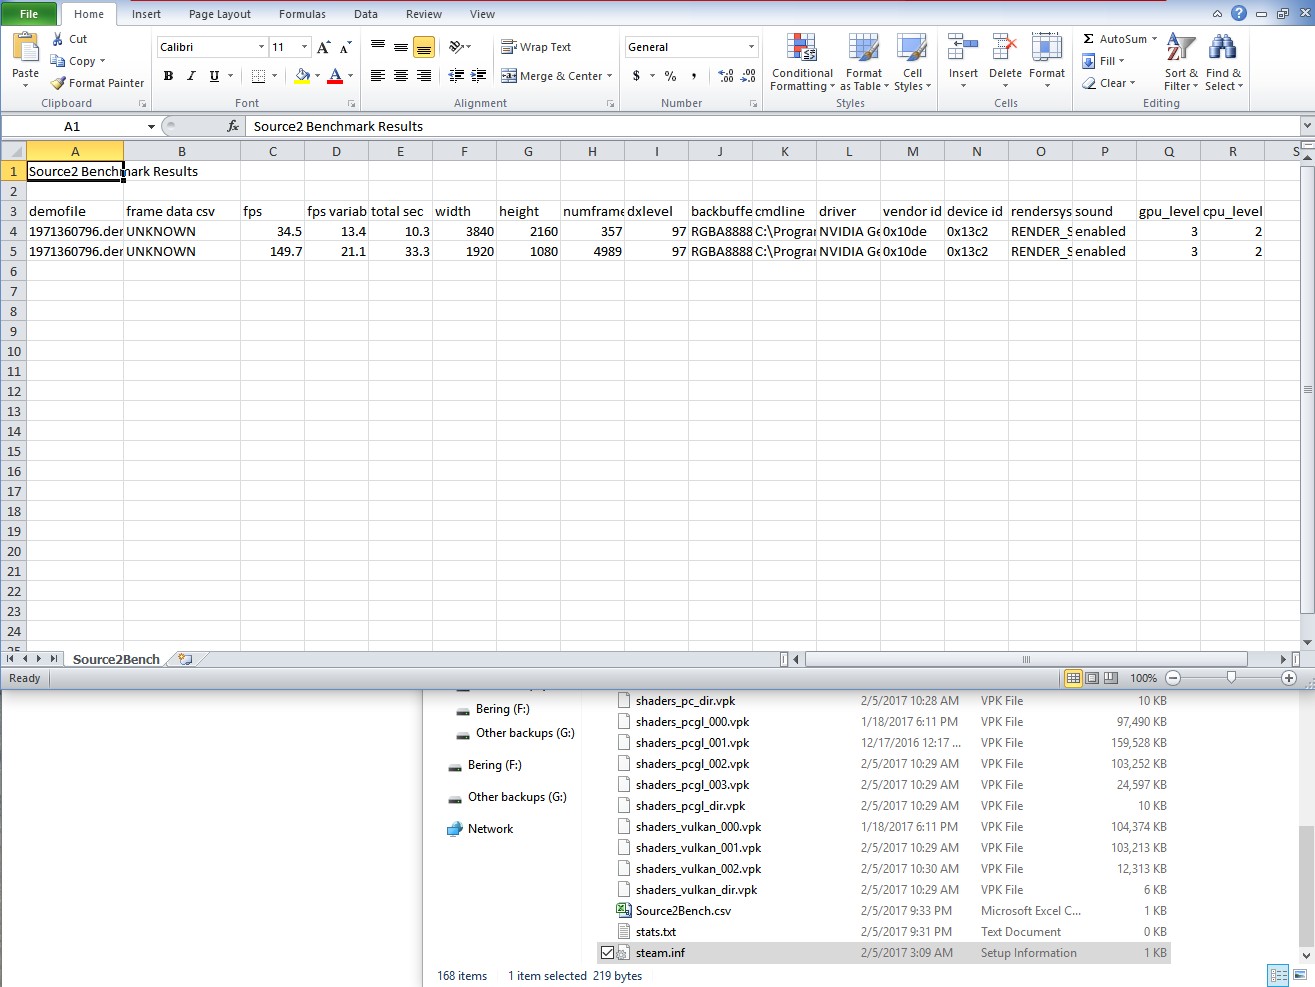Viewport: 1315px width, 987px height.
Task: Click the increase decimal icon
Action: [x=726, y=76]
